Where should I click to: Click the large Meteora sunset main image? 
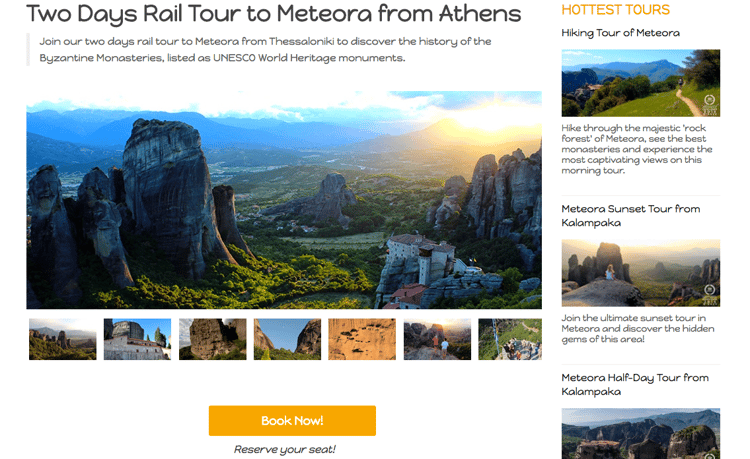284,200
